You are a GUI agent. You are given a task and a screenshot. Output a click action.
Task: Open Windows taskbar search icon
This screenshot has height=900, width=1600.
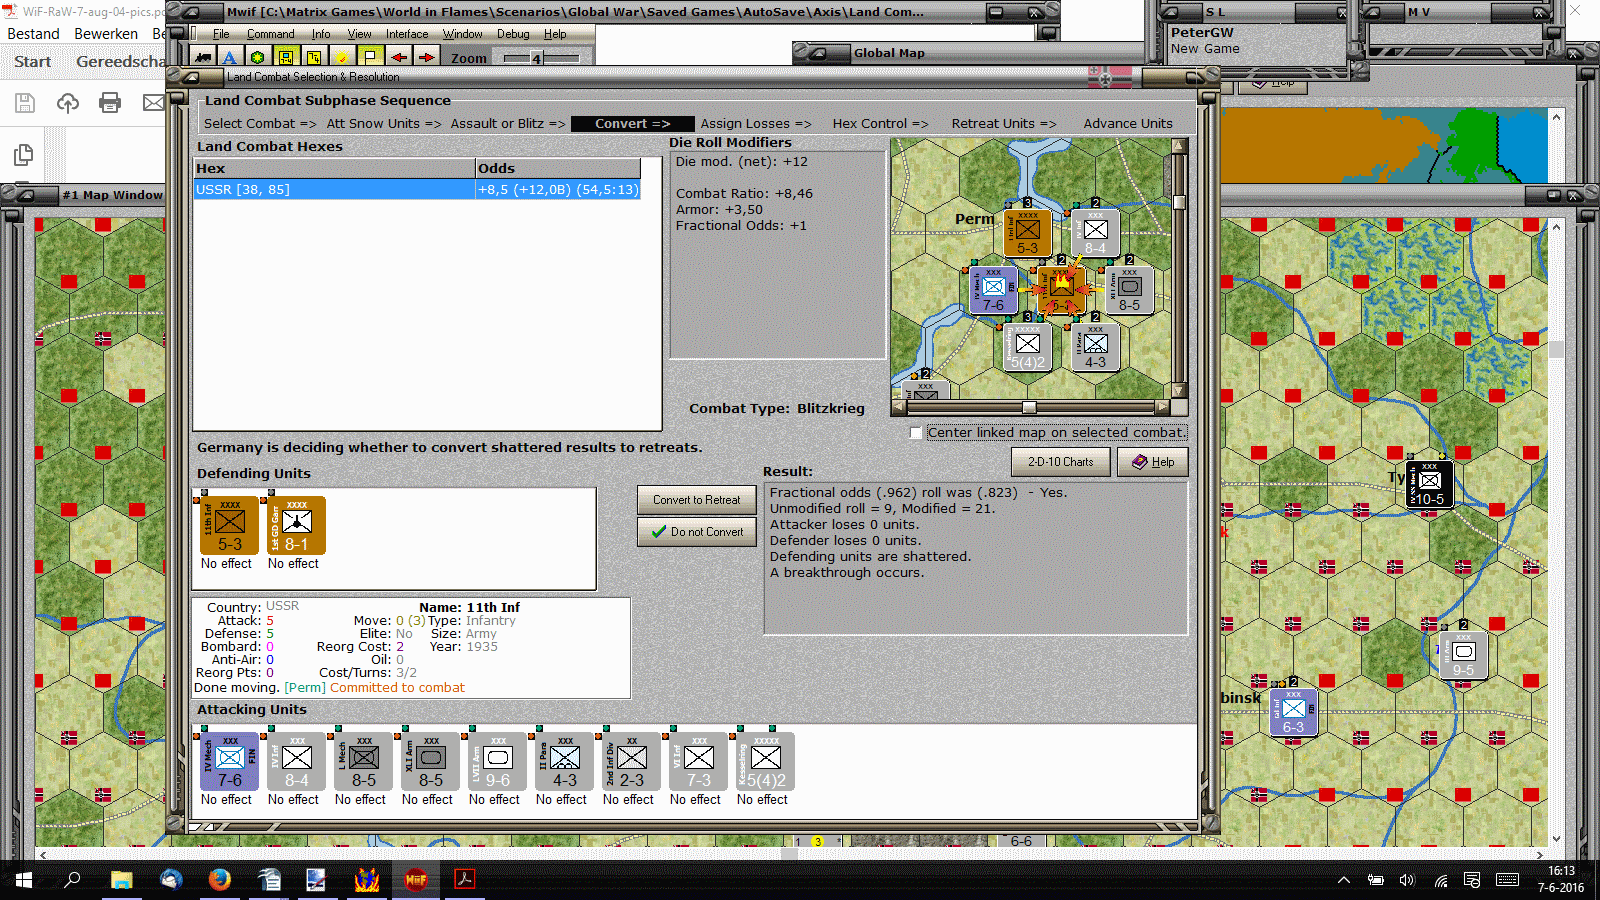72,880
